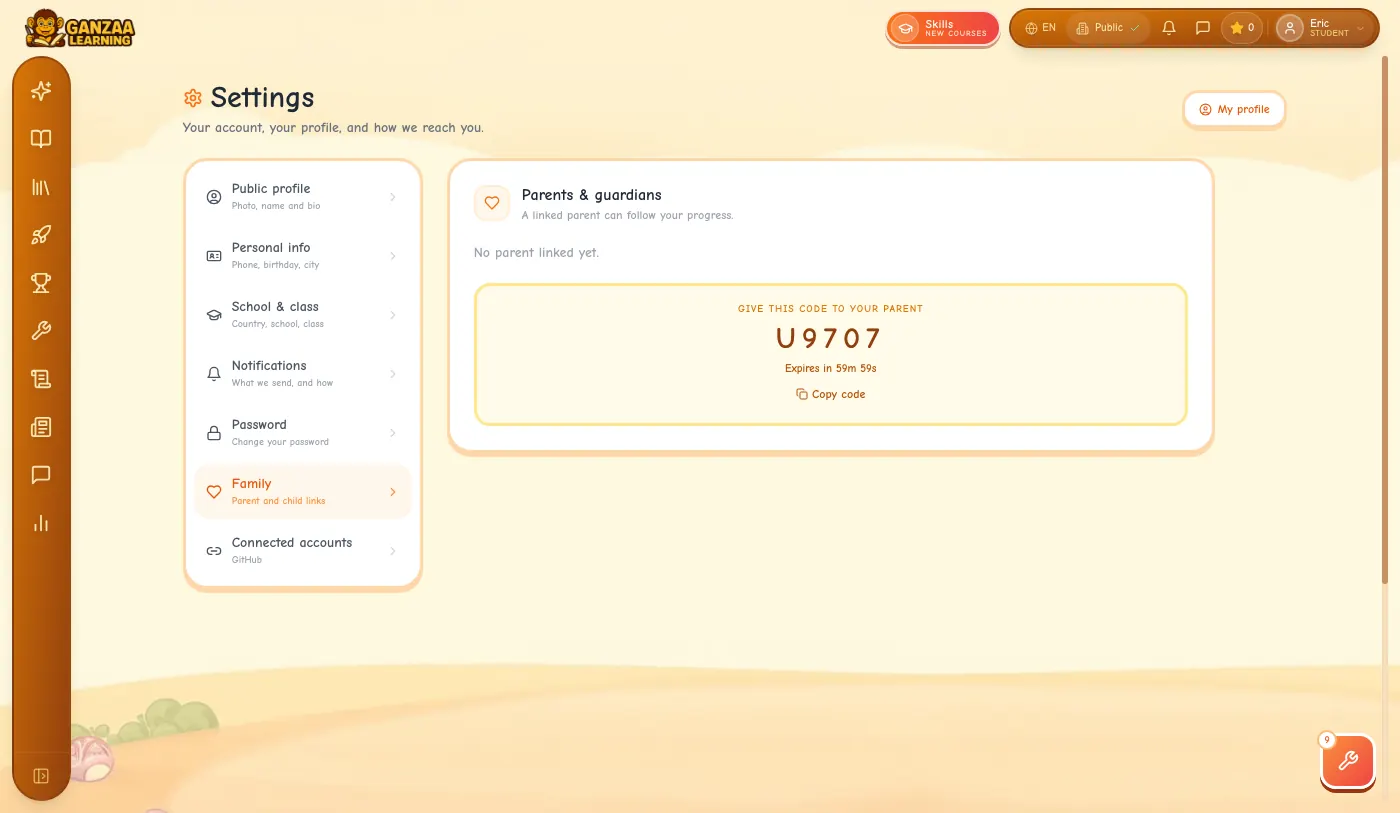Open the Notifications settings section
The width and height of the screenshot is (1400, 813).
coord(303,374)
